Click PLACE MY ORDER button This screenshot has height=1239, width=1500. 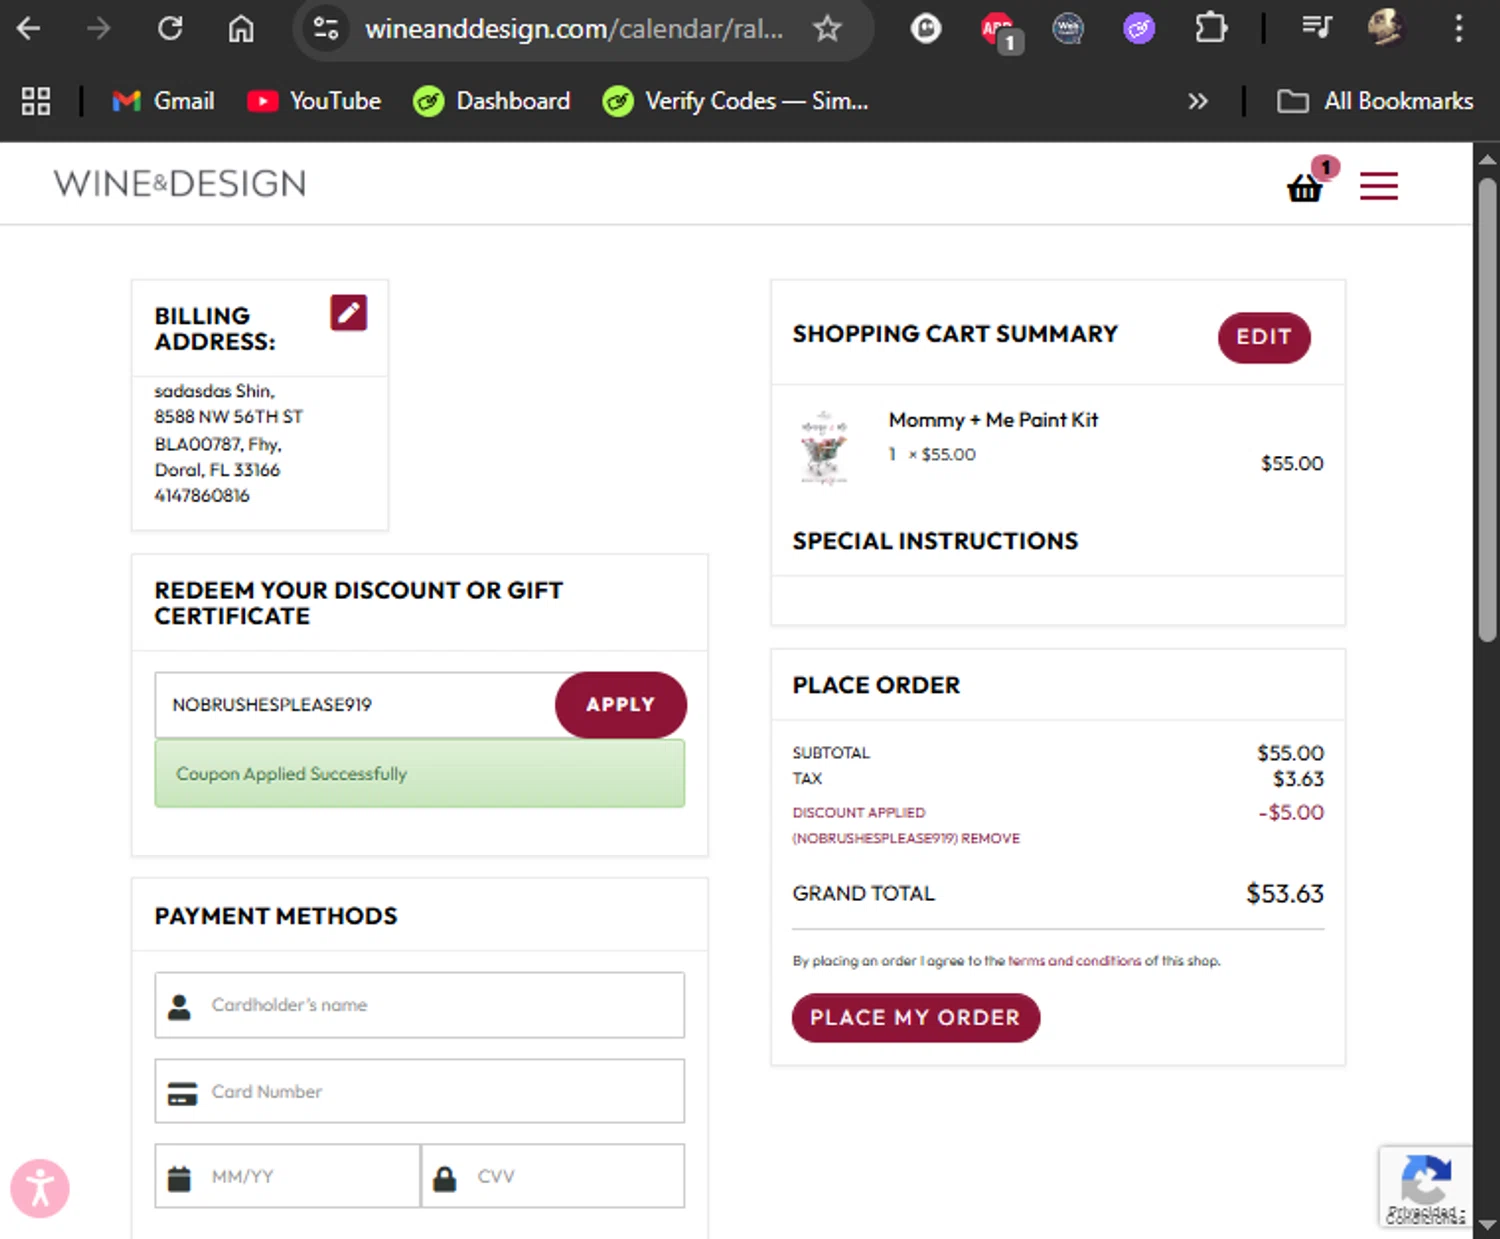916,1018
